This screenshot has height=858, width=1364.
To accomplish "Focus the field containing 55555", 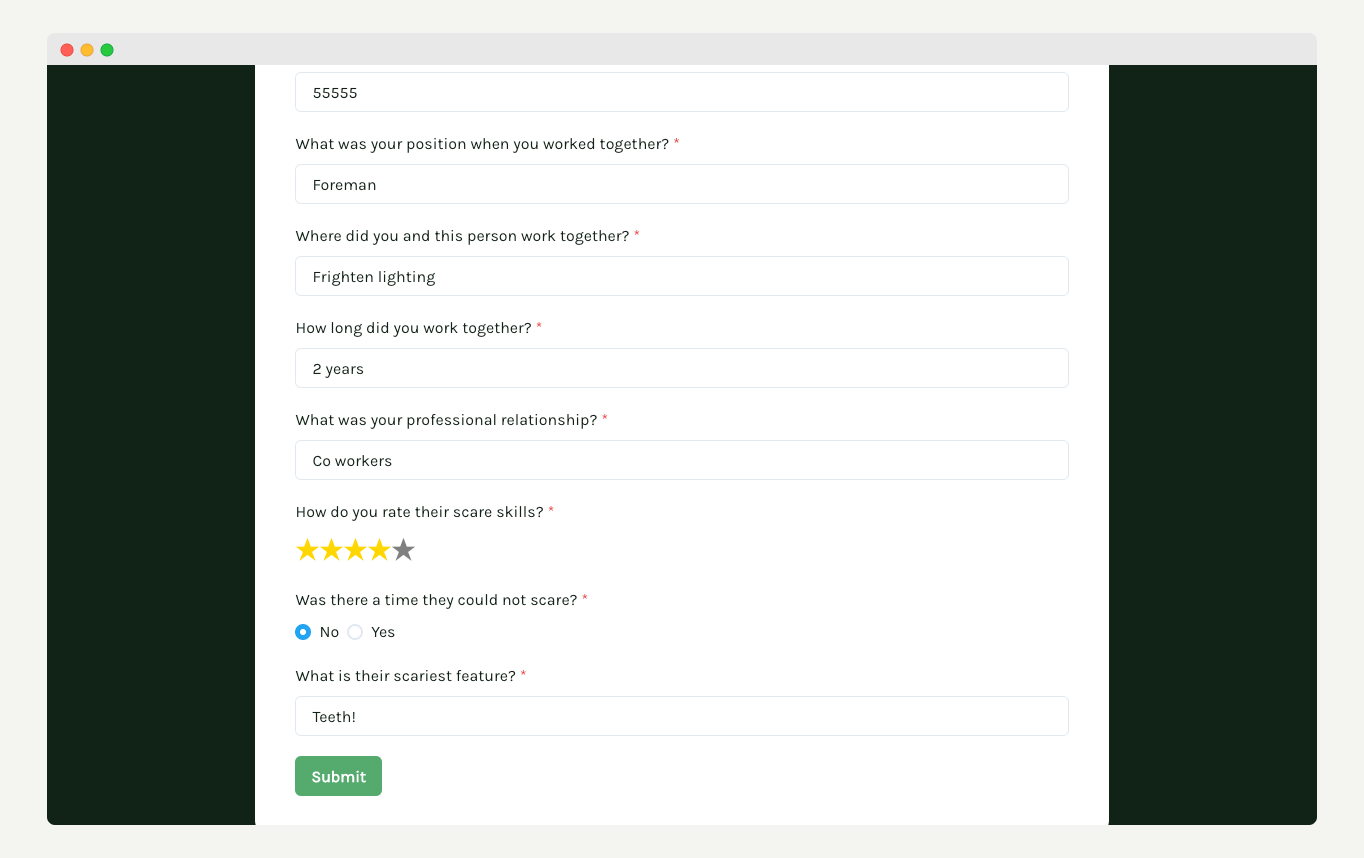I will 682,92.
